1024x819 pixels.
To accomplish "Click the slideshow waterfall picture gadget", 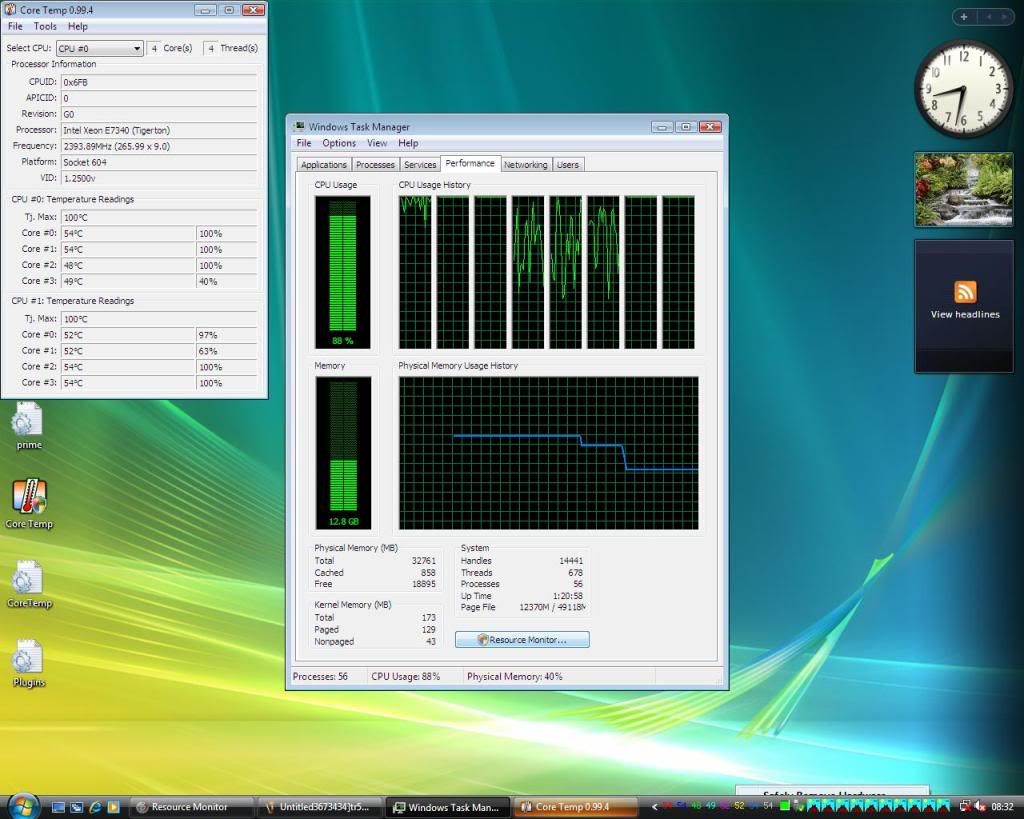I will [x=964, y=189].
